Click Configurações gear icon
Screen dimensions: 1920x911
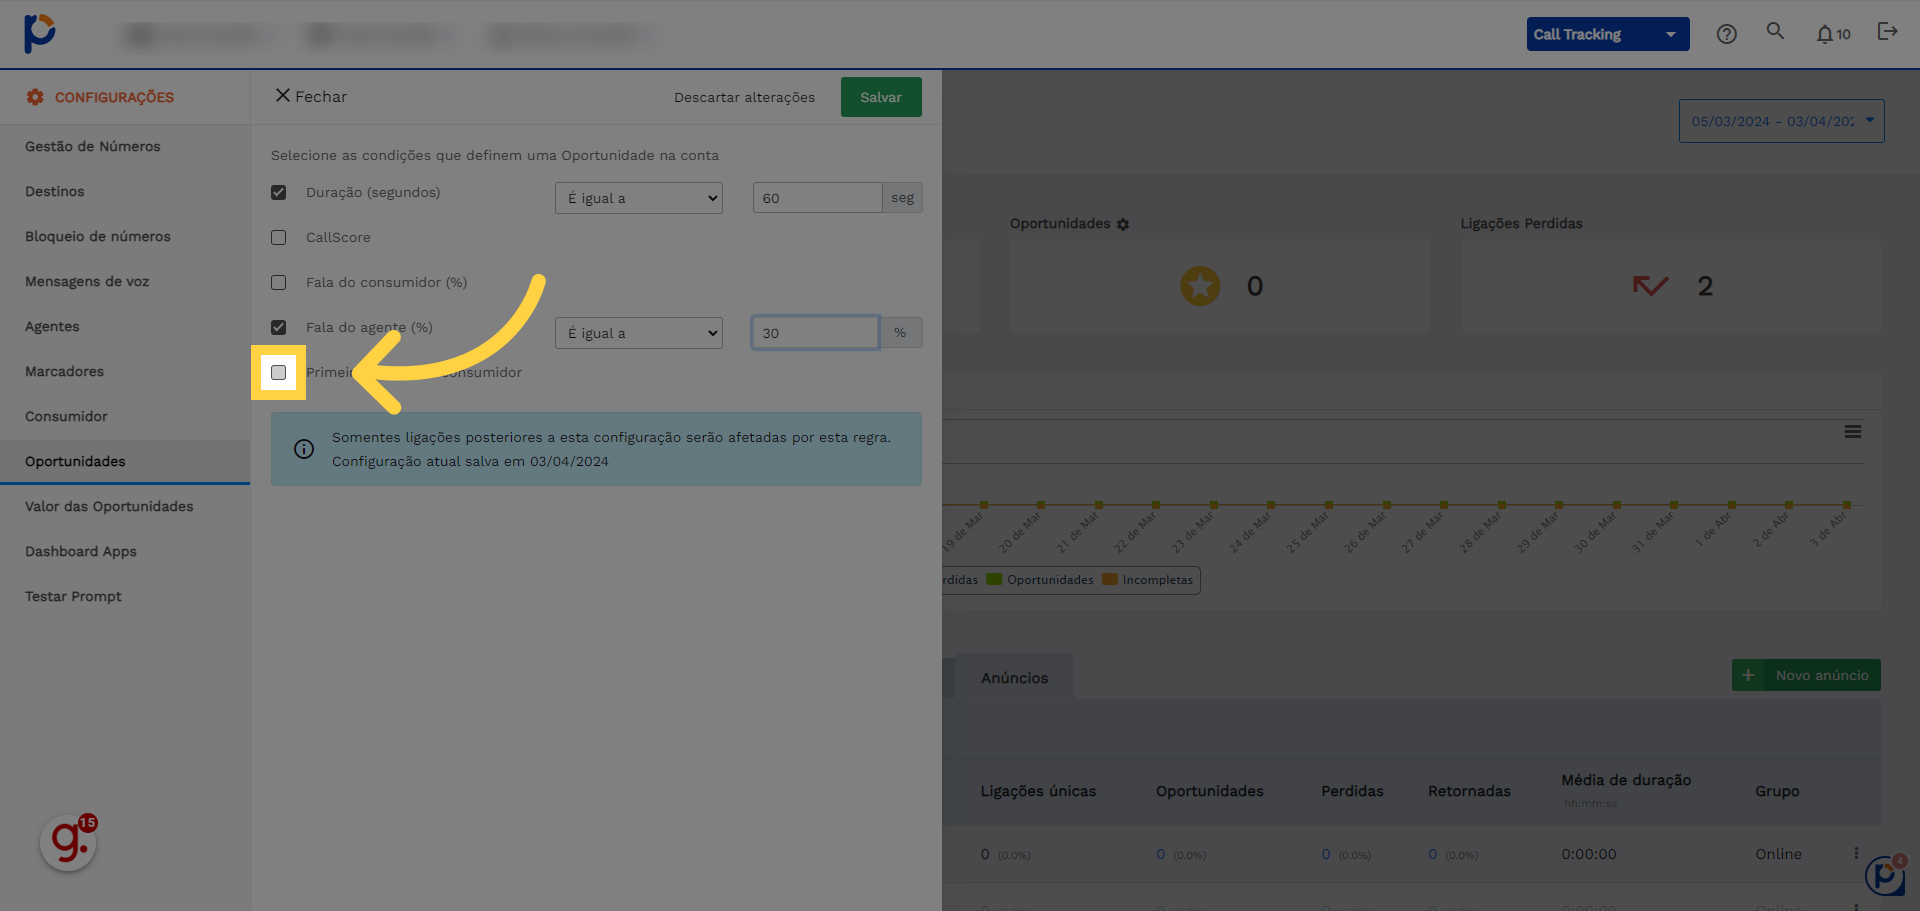35,97
